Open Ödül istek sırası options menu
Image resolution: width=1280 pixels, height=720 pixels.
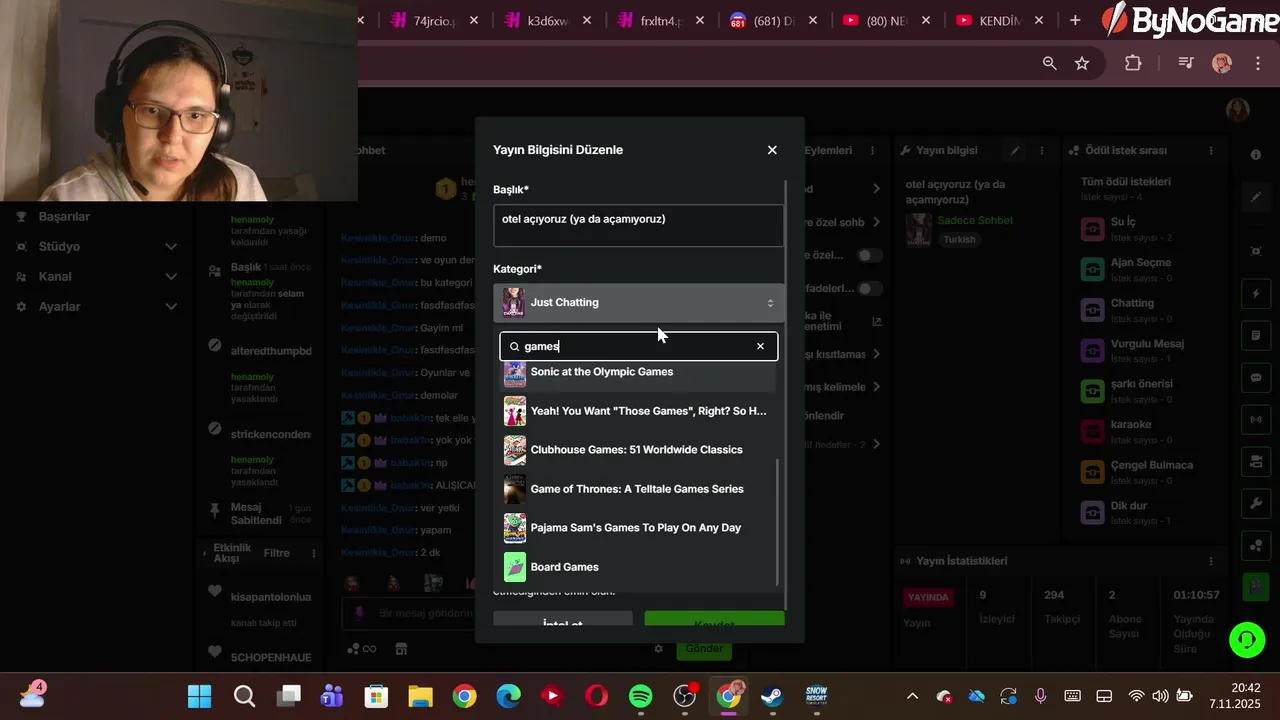point(1211,151)
